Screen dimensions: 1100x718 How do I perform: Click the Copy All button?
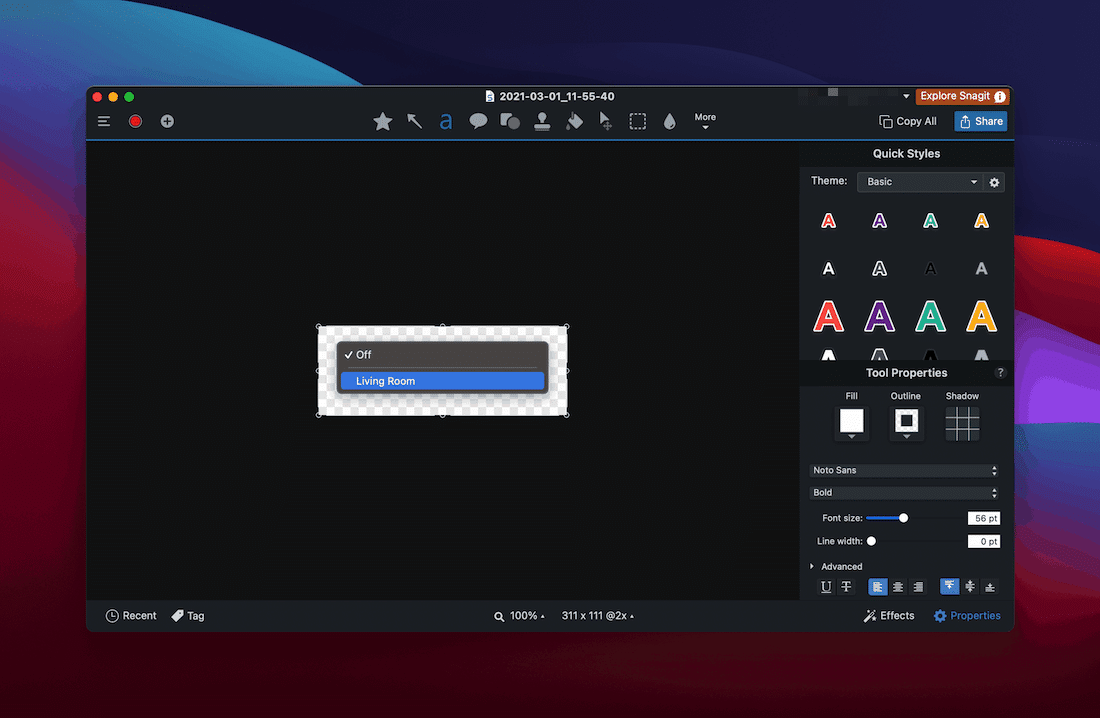tap(907, 120)
